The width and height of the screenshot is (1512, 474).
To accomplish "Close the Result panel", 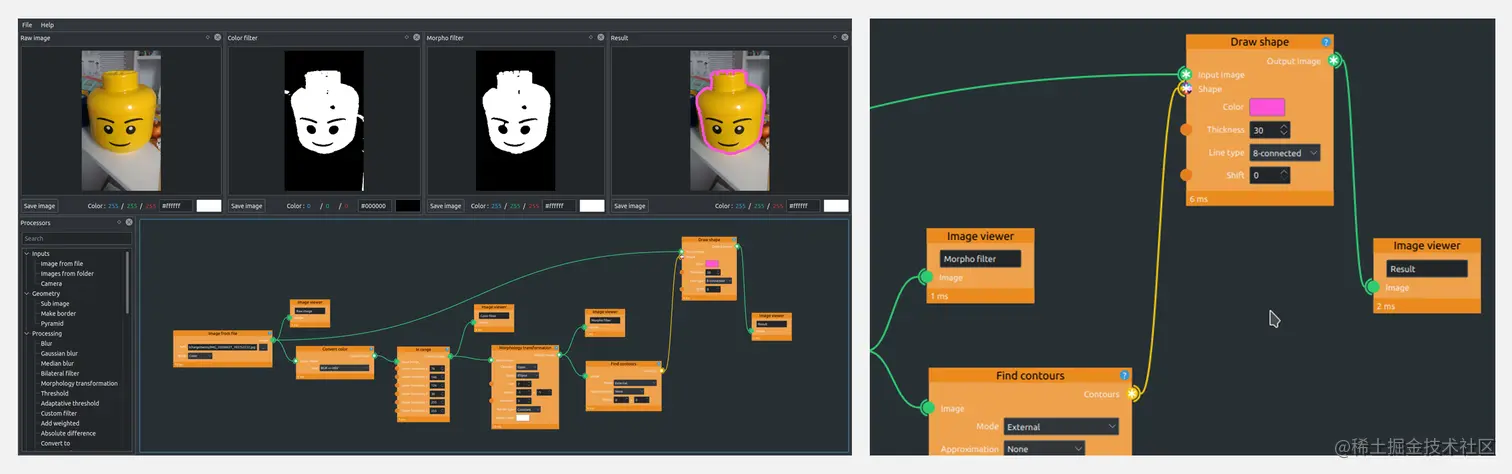I will pos(845,37).
